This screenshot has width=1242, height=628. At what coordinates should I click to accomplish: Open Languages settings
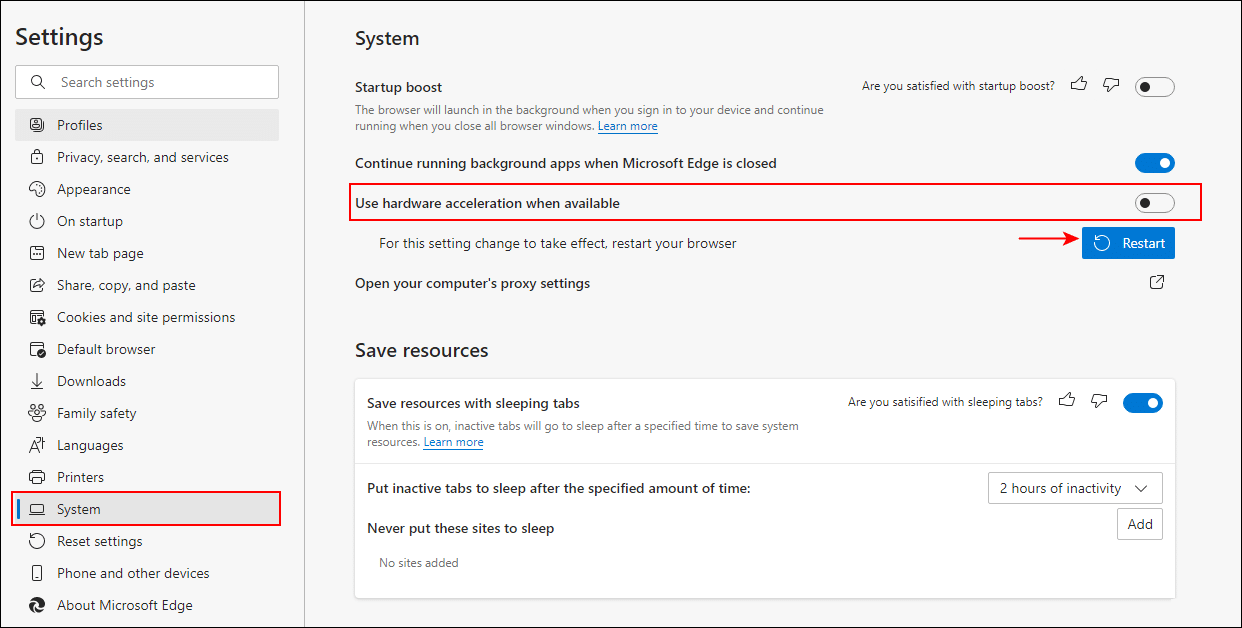click(x=147, y=445)
